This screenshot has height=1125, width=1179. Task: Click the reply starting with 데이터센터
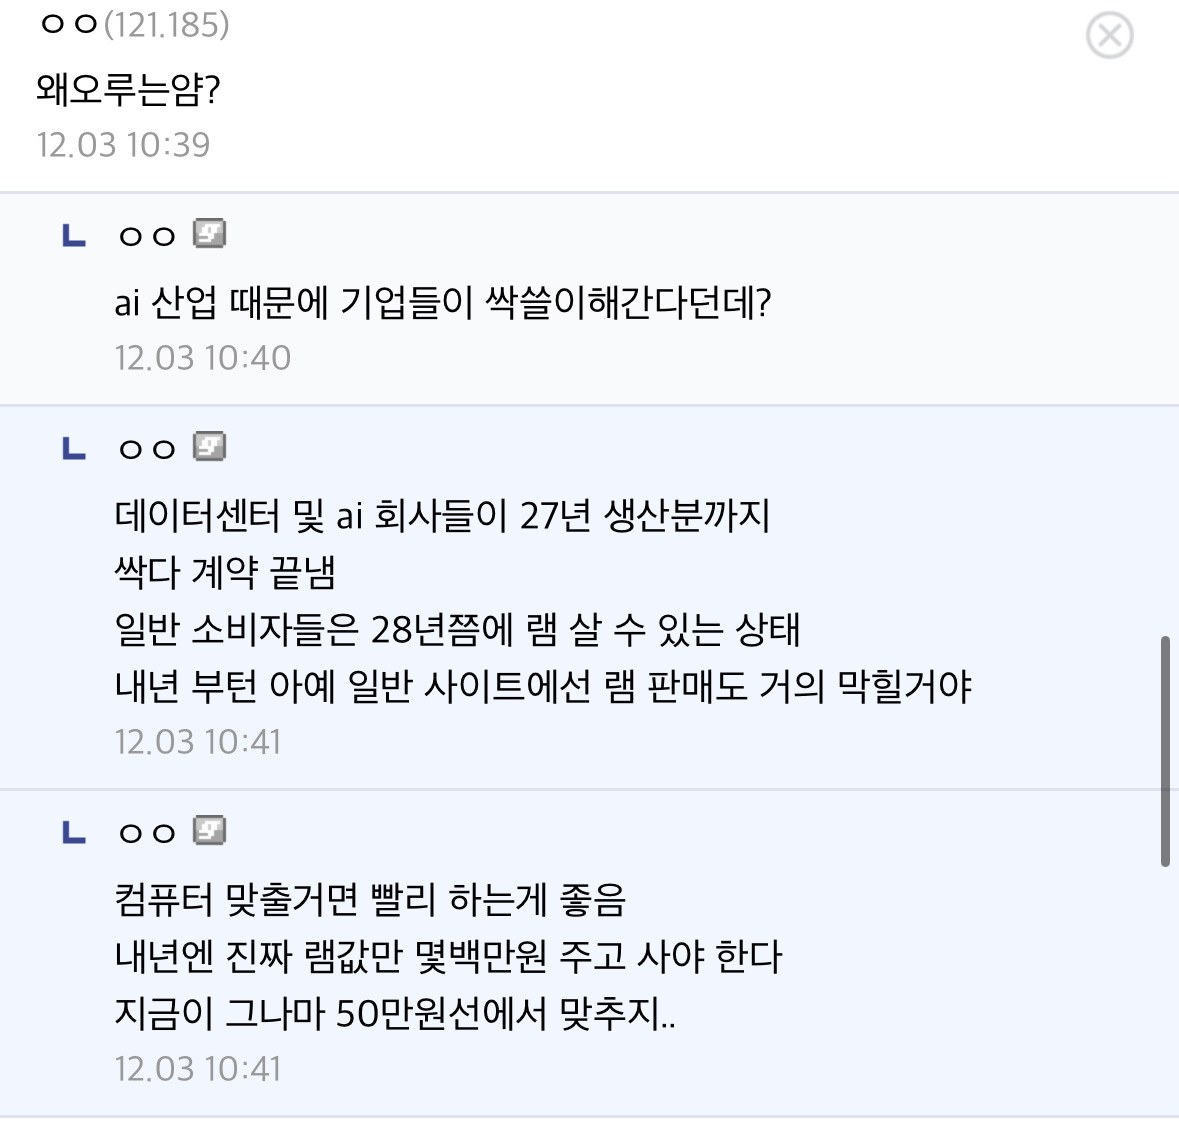click(440, 518)
